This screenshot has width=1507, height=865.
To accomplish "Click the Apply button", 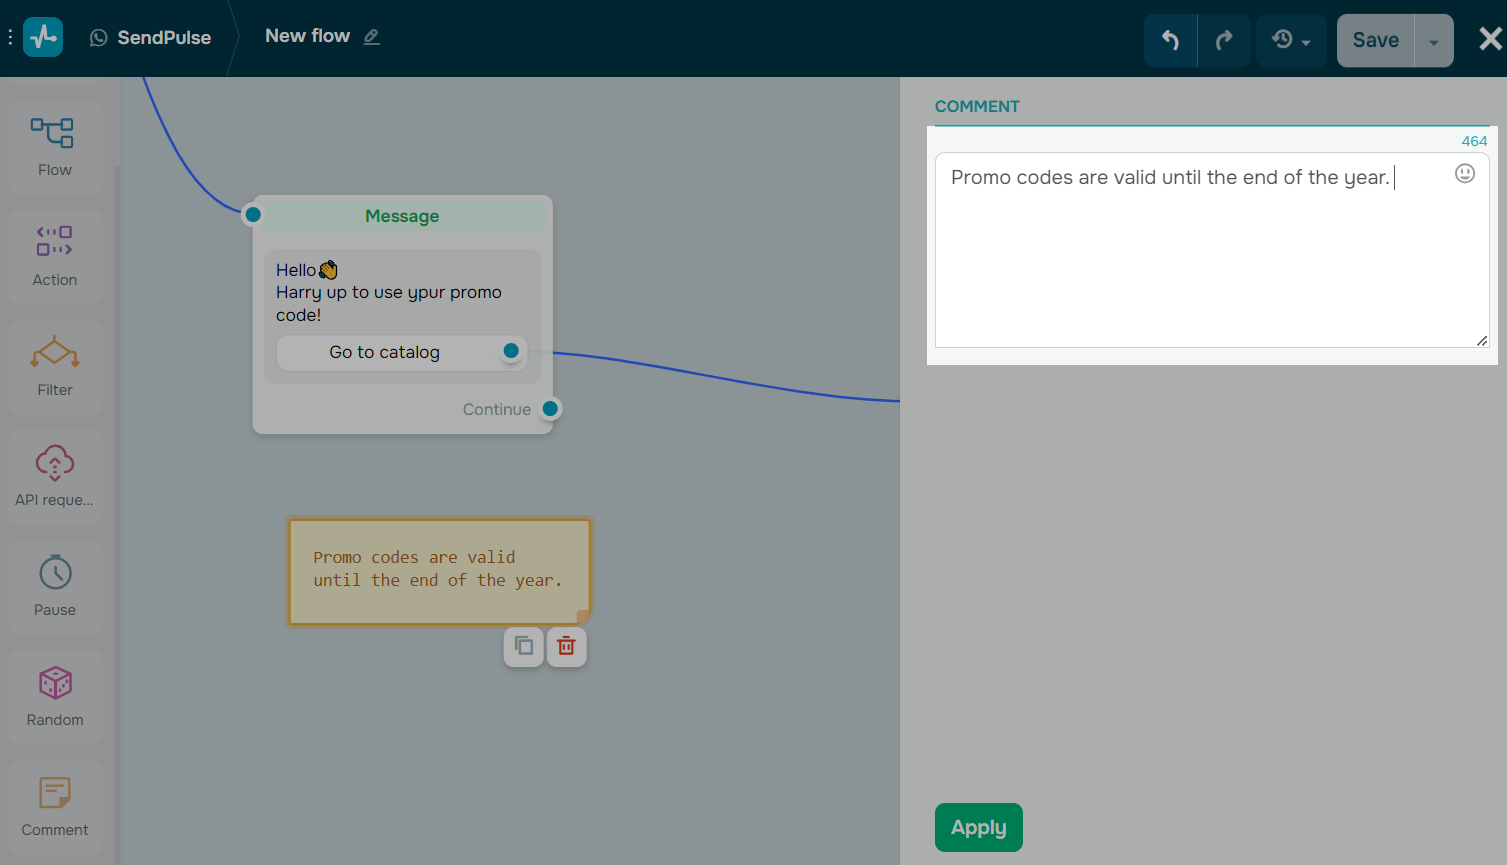I will point(977,827).
